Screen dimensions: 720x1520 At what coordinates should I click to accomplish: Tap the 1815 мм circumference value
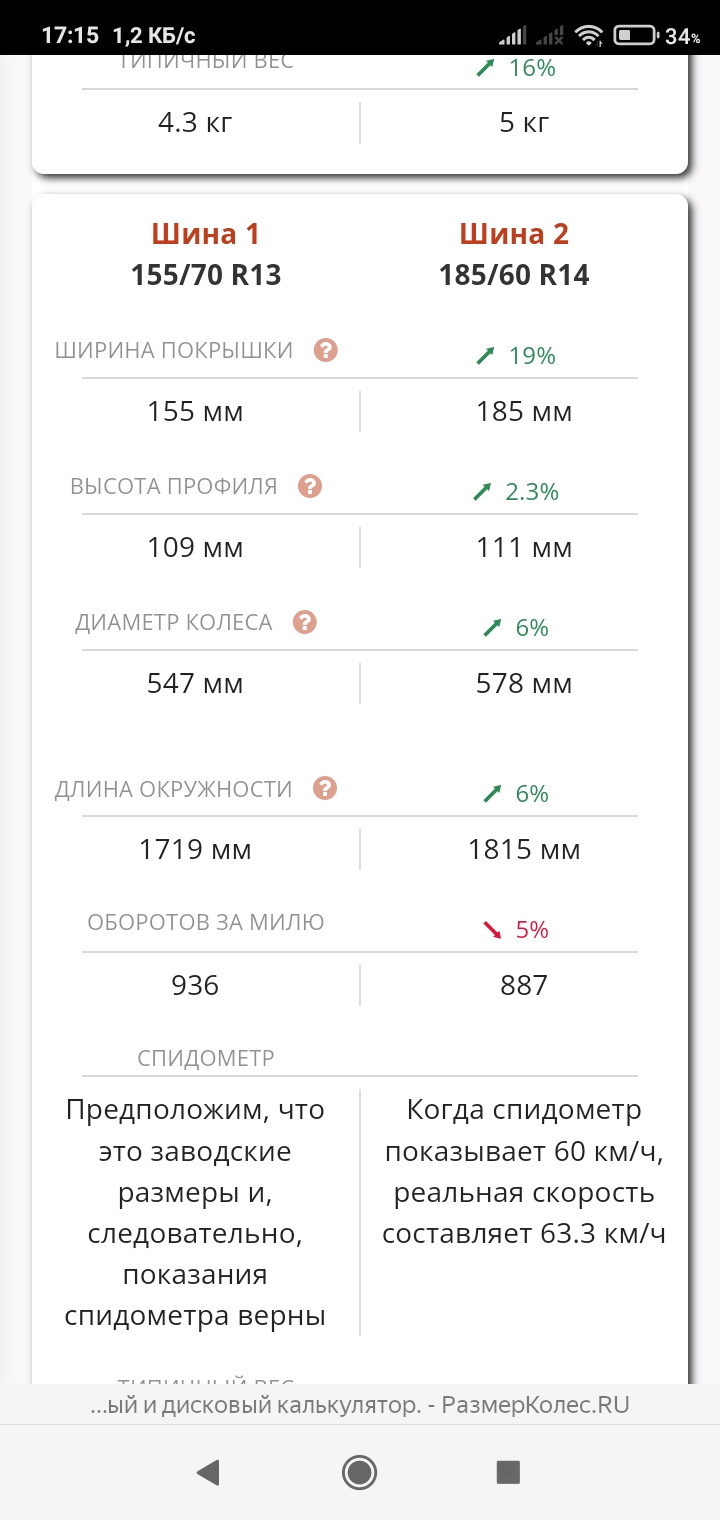[524, 850]
